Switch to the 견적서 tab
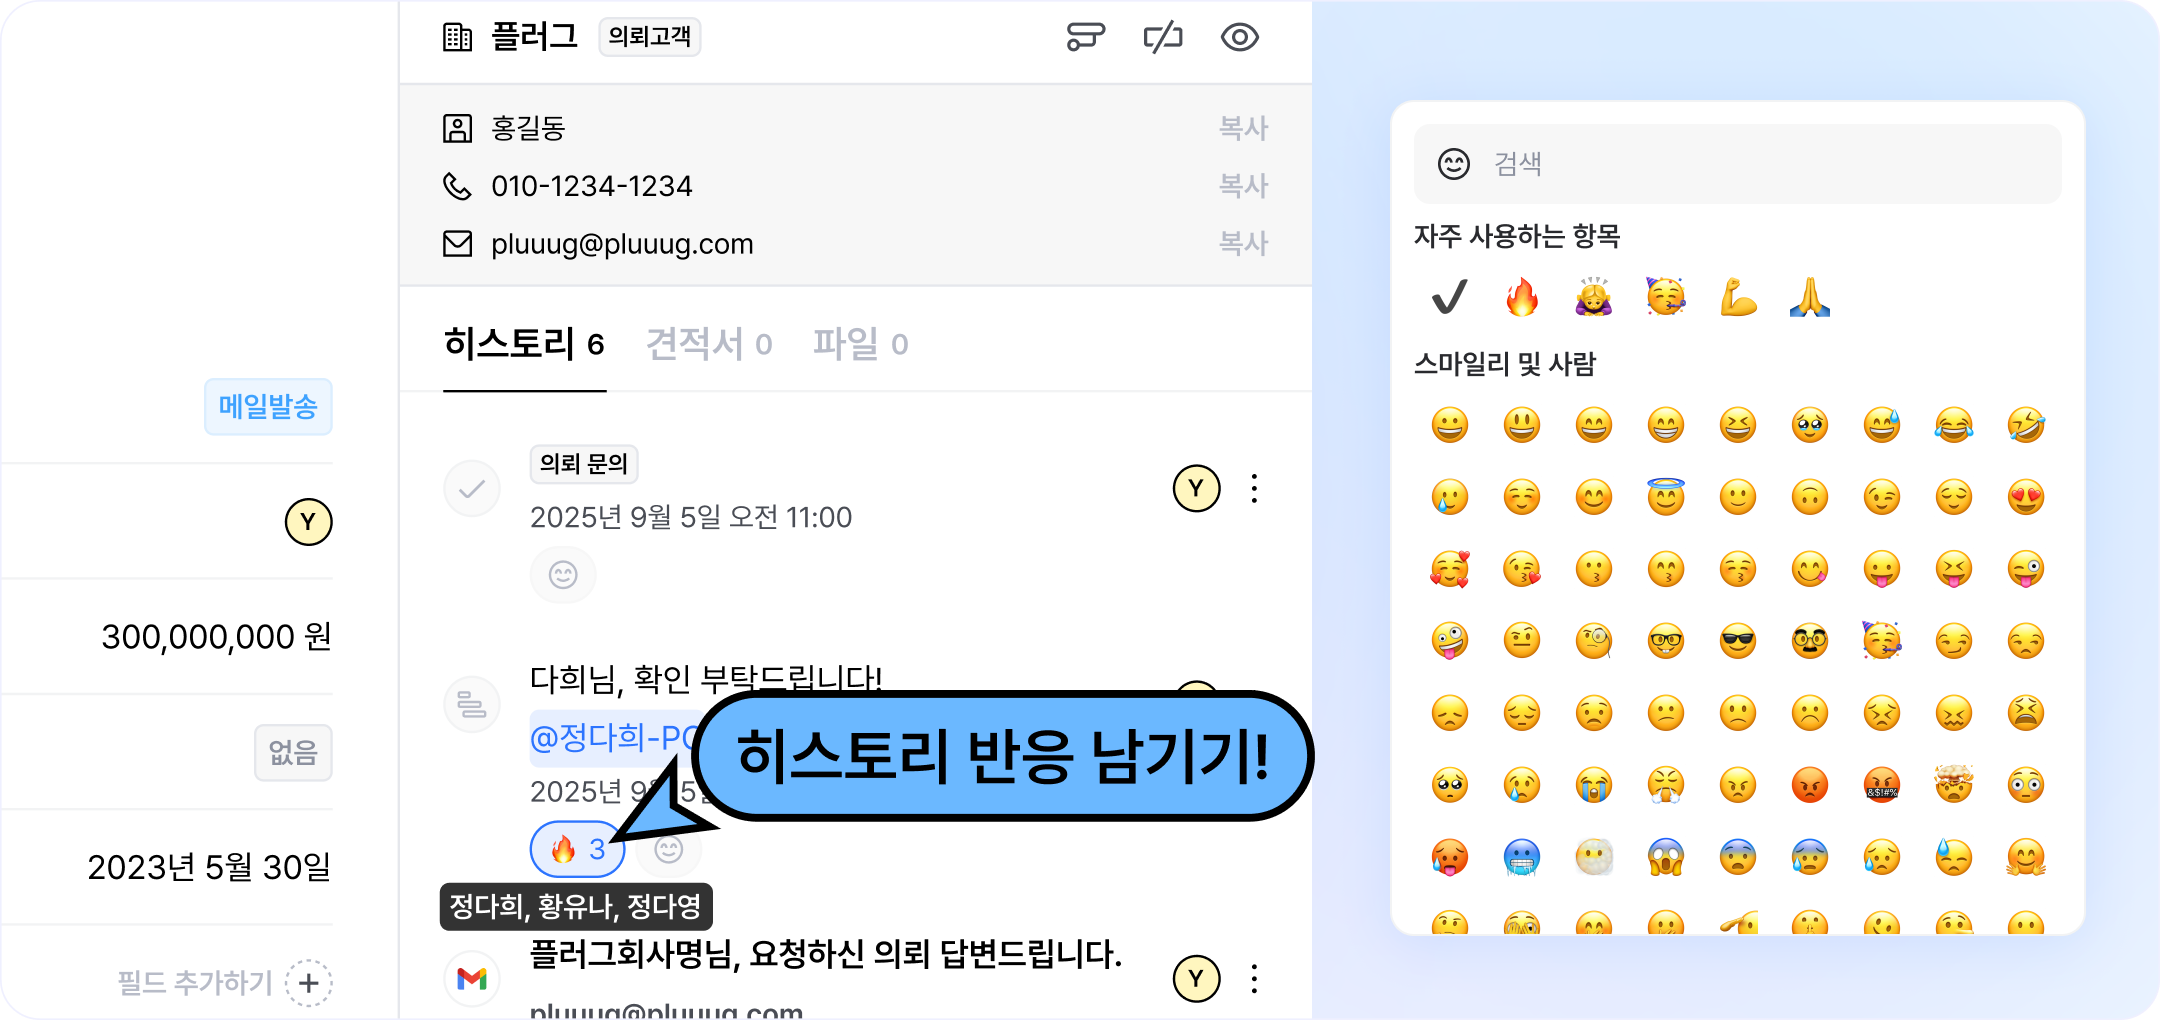This screenshot has height=1020, width=2160. [709, 344]
